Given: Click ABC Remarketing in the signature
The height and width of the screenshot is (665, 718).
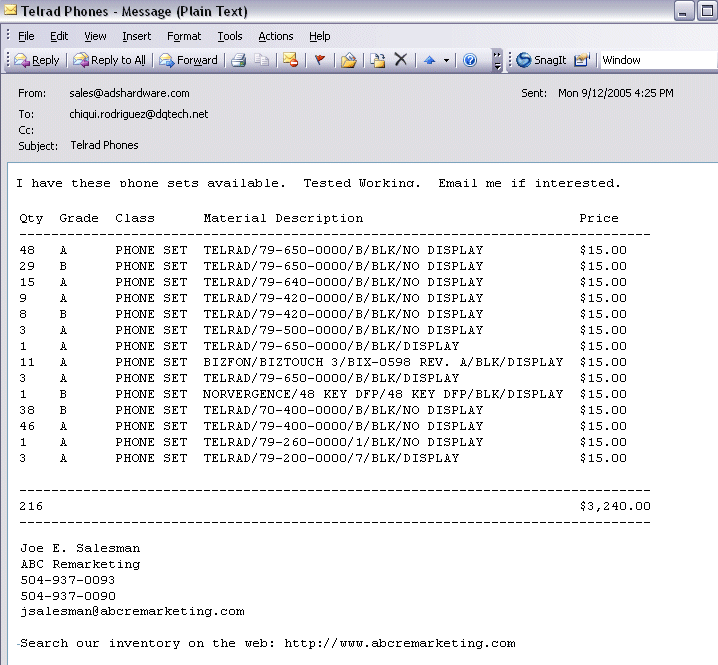Looking at the screenshot, I should coord(80,564).
